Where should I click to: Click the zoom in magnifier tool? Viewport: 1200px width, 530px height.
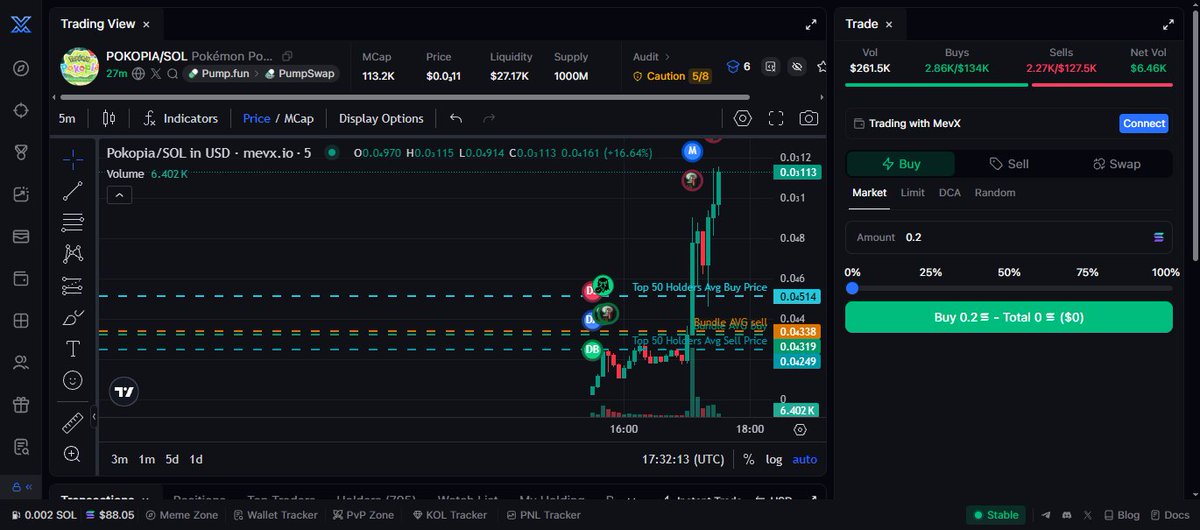[x=73, y=454]
